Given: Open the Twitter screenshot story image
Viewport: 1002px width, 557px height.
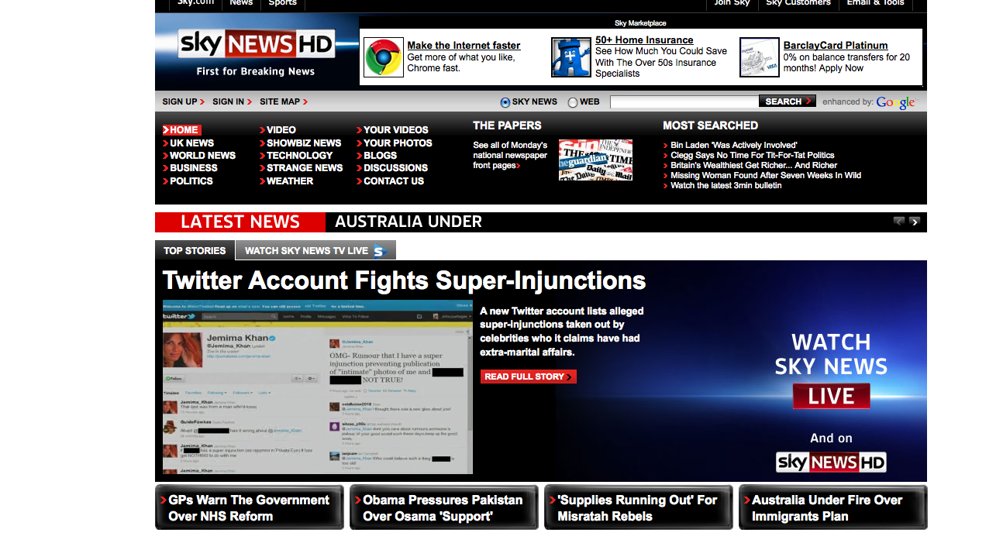Looking at the screenshot, I should tap(318, 387).
